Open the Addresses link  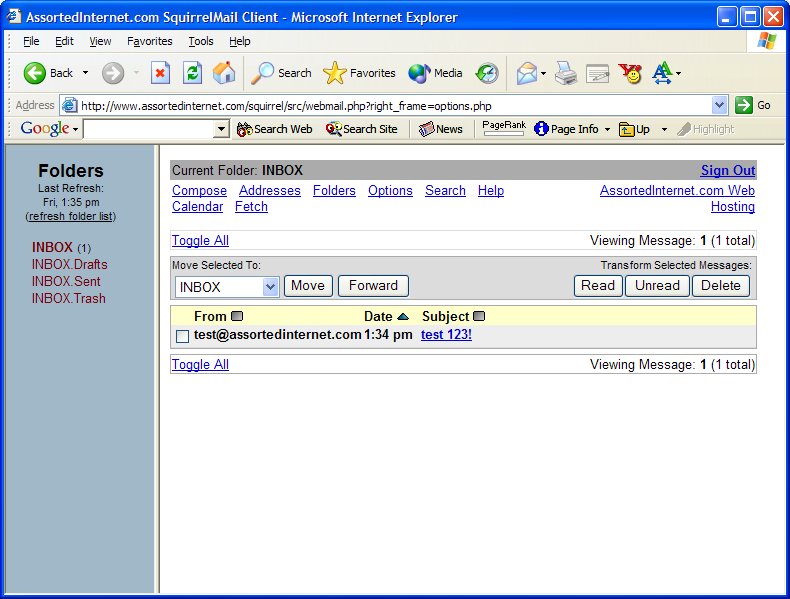(270, 190)
